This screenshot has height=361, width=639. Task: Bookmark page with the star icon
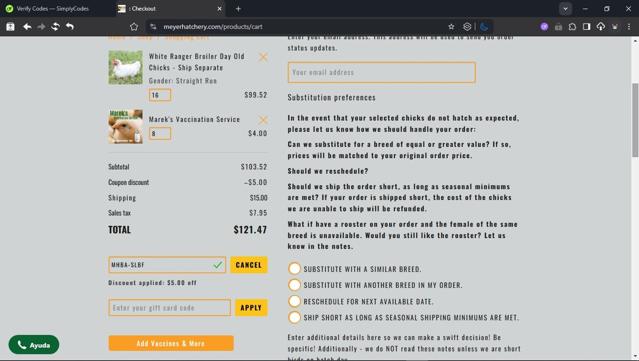451,26
